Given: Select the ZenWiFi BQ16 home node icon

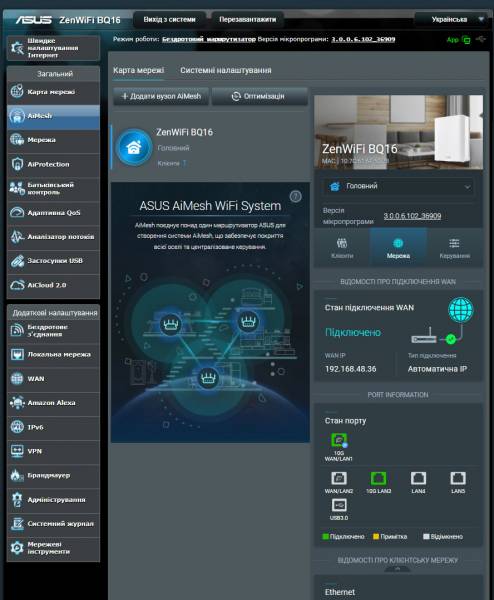Looking at the screenshot, I should 134,147.
